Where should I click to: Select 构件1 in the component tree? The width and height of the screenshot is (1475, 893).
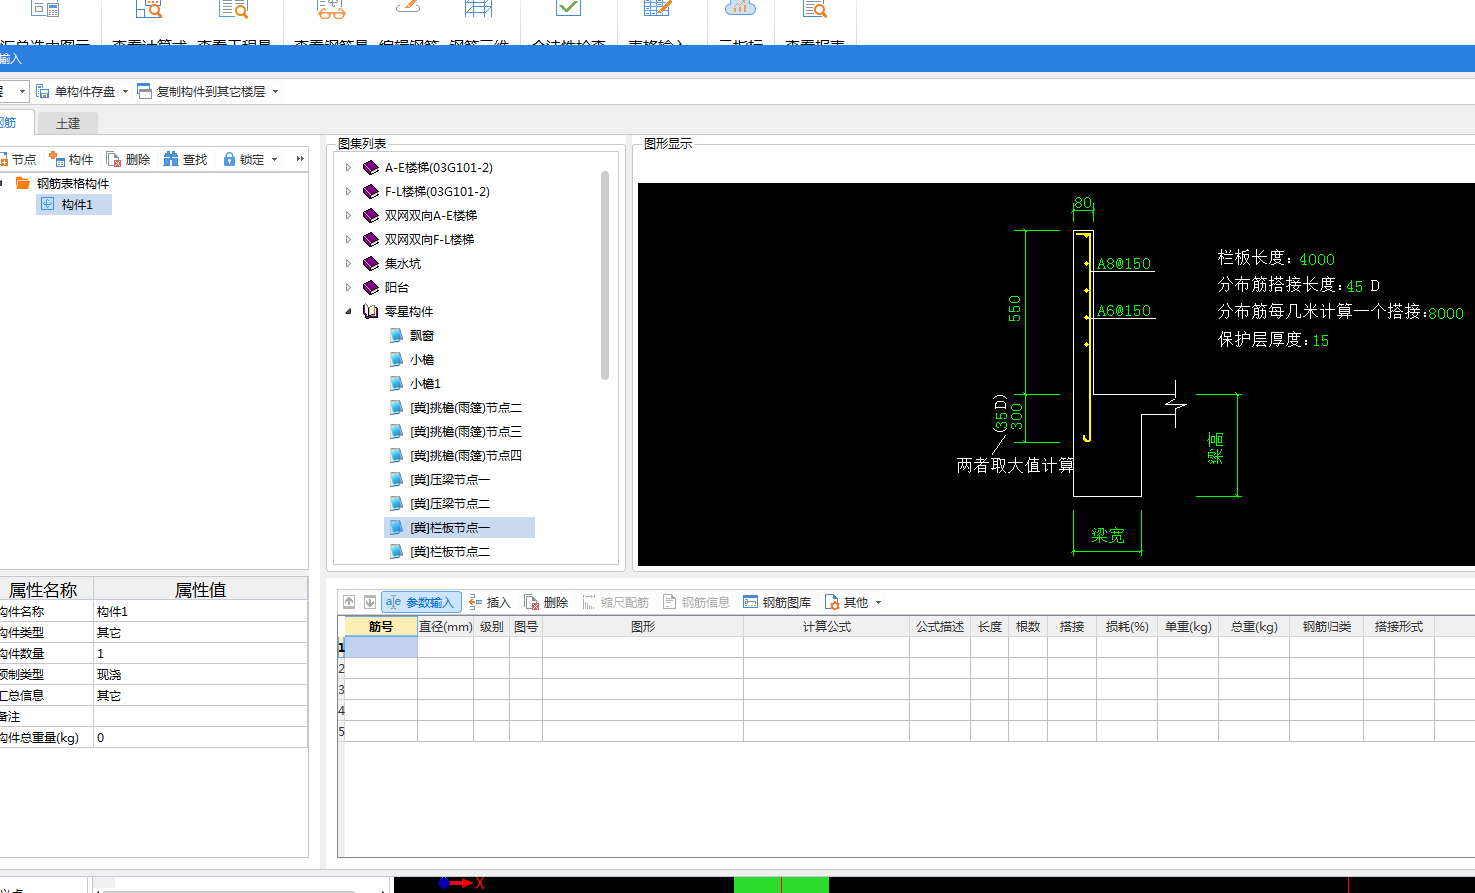75,204
